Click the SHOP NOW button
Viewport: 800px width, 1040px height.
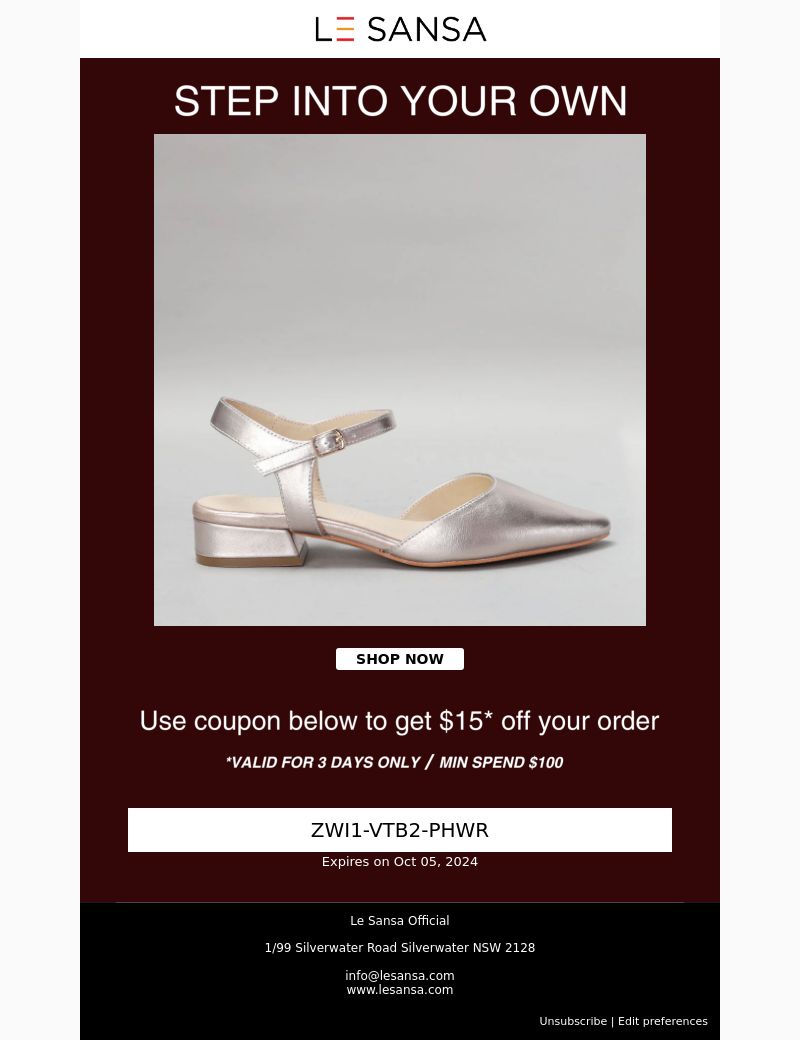pos(400,659)
